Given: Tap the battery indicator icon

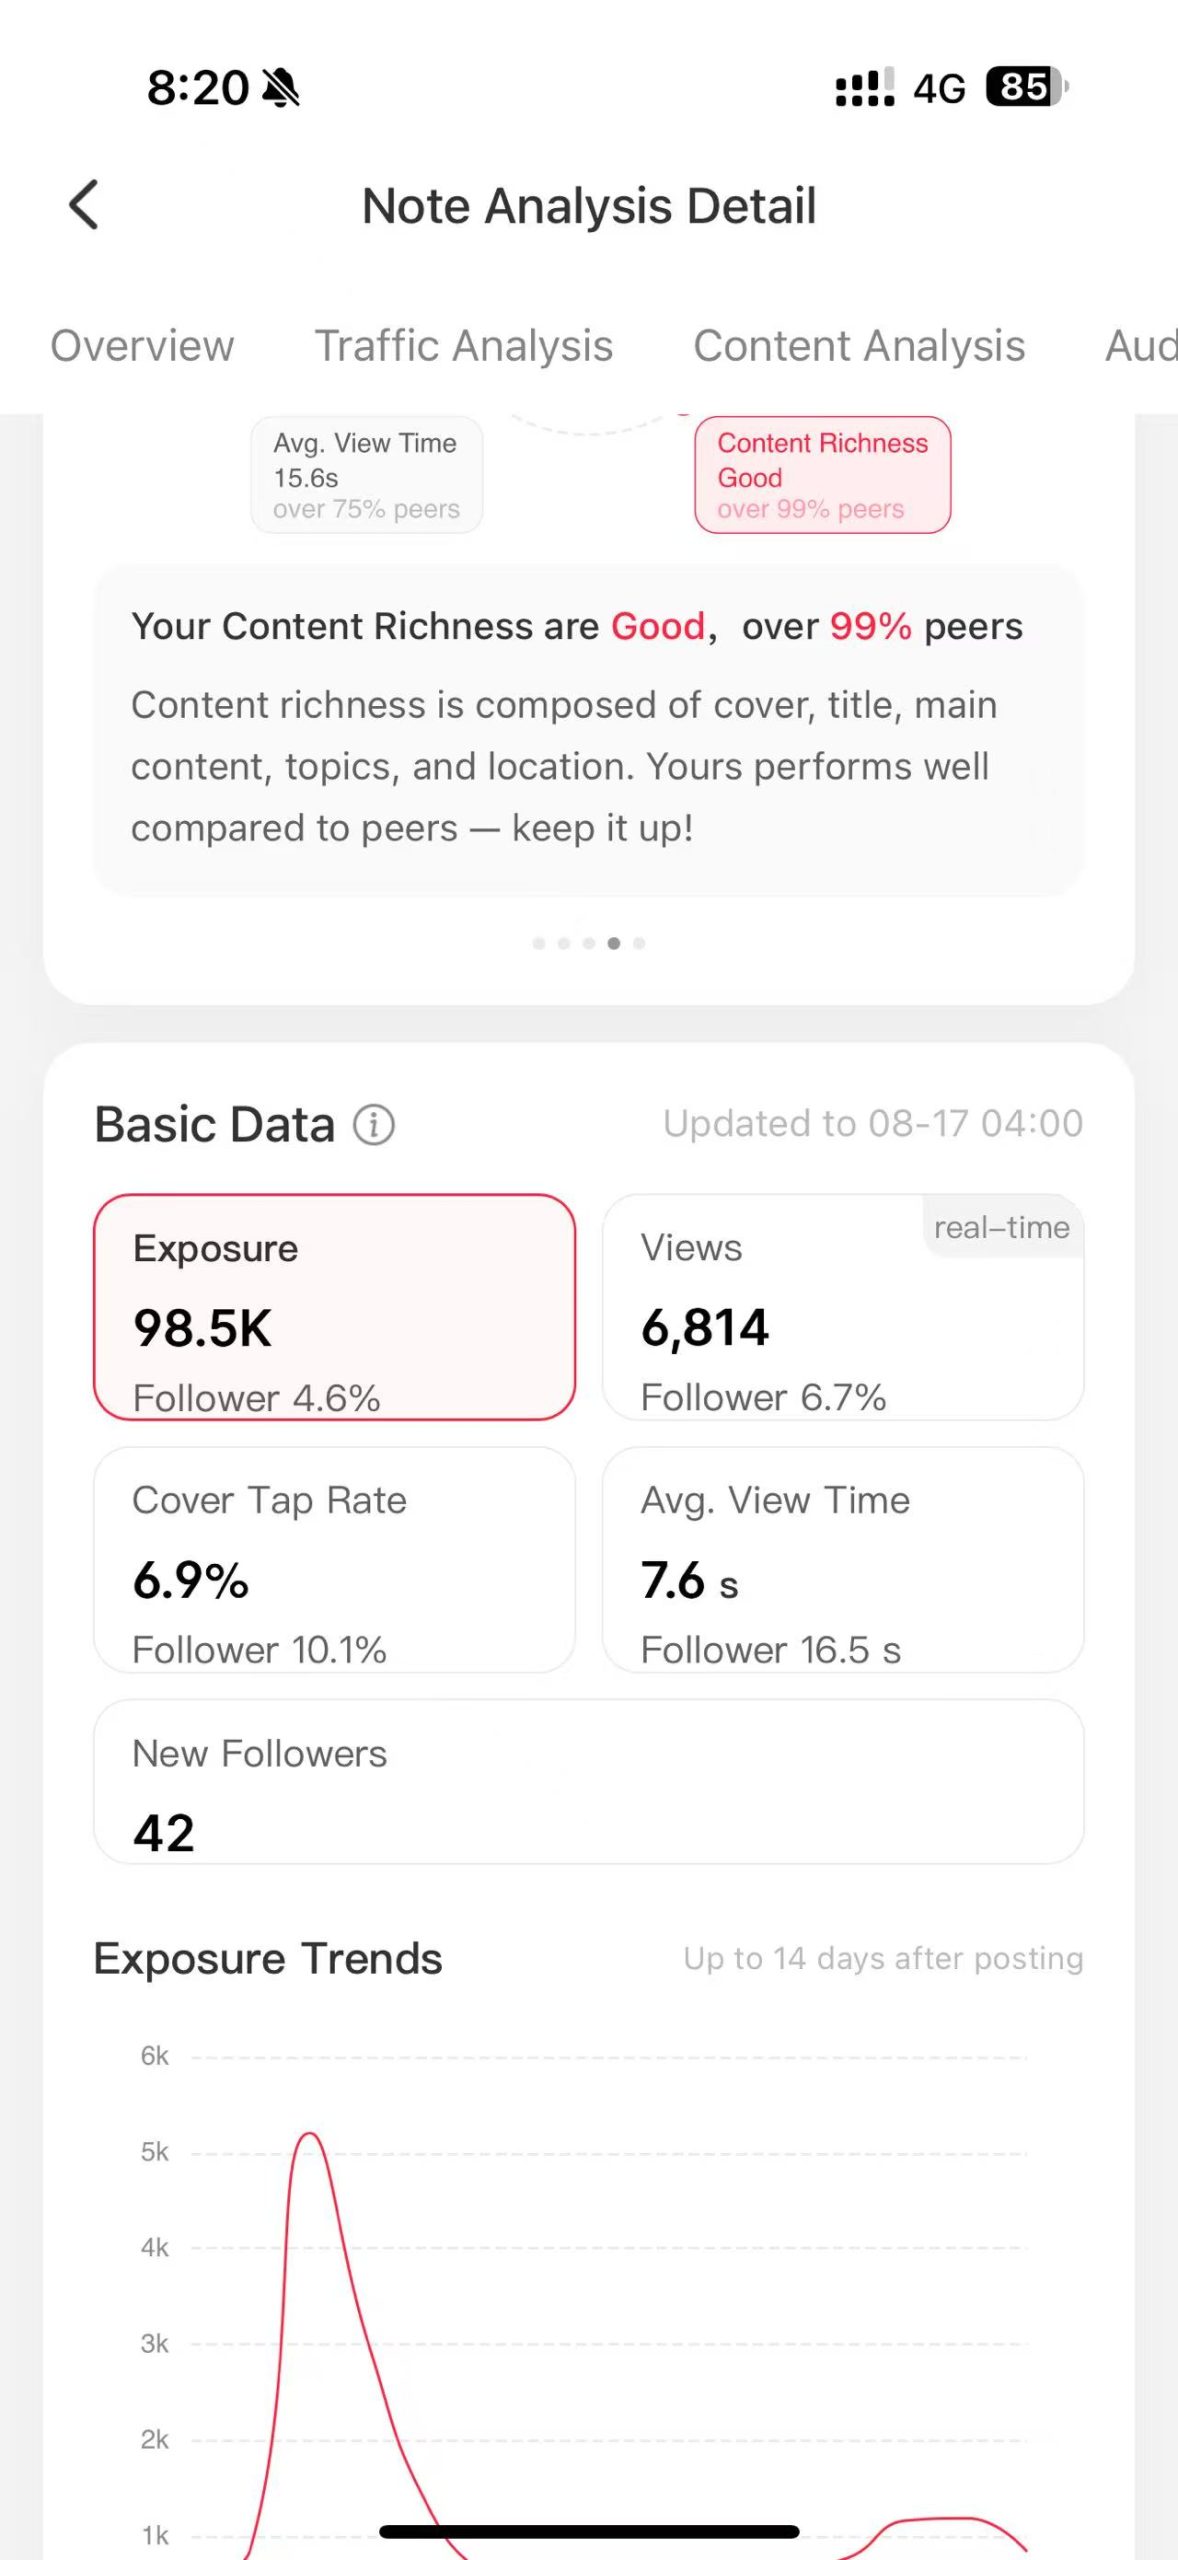Looking at the screenshot, I should click(x=1025, y=87).
